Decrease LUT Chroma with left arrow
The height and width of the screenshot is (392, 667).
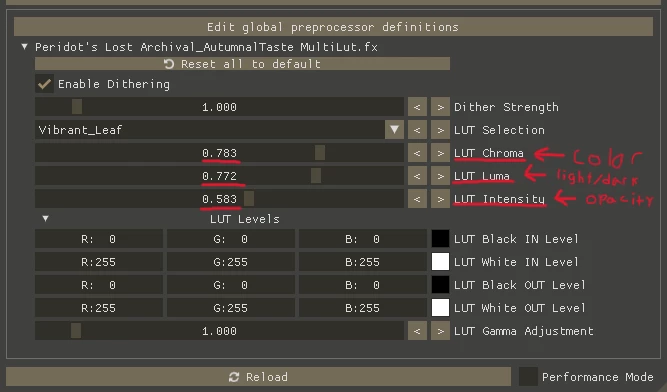[x=417, y=153]
